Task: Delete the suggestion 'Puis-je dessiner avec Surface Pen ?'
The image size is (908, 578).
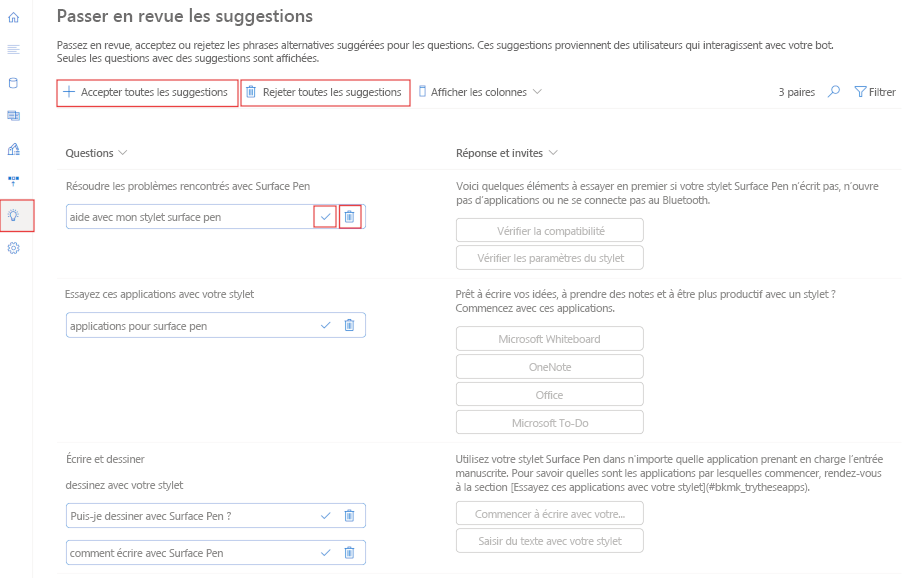Action: pyautogui.click(x=349, y=515)
